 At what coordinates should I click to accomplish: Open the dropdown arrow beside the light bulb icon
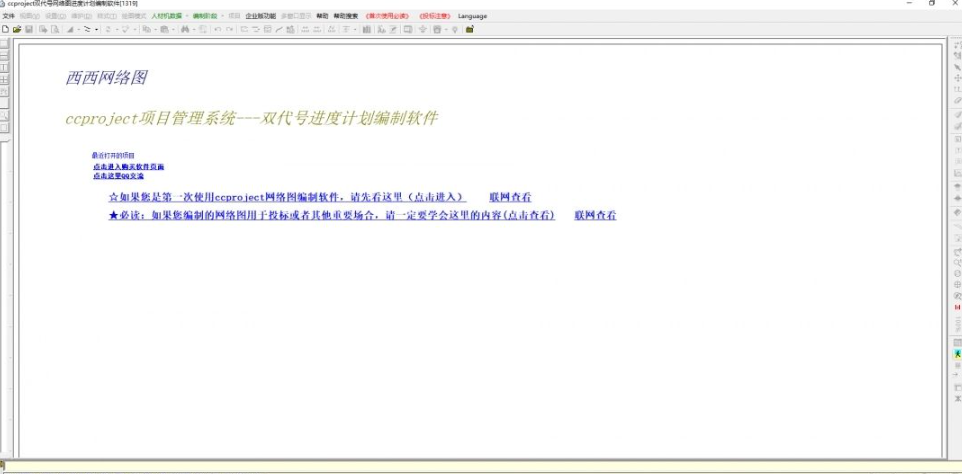tap(447, 29)
